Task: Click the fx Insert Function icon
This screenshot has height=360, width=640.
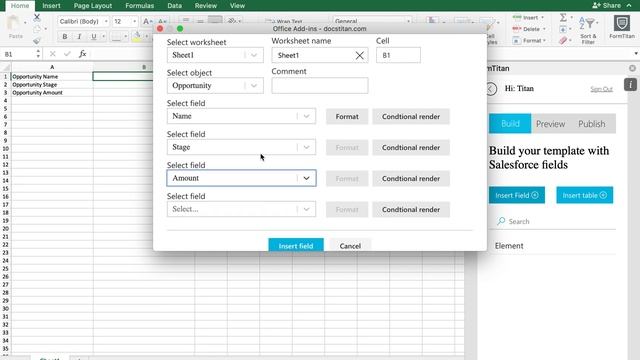Action: coord(82,53)
